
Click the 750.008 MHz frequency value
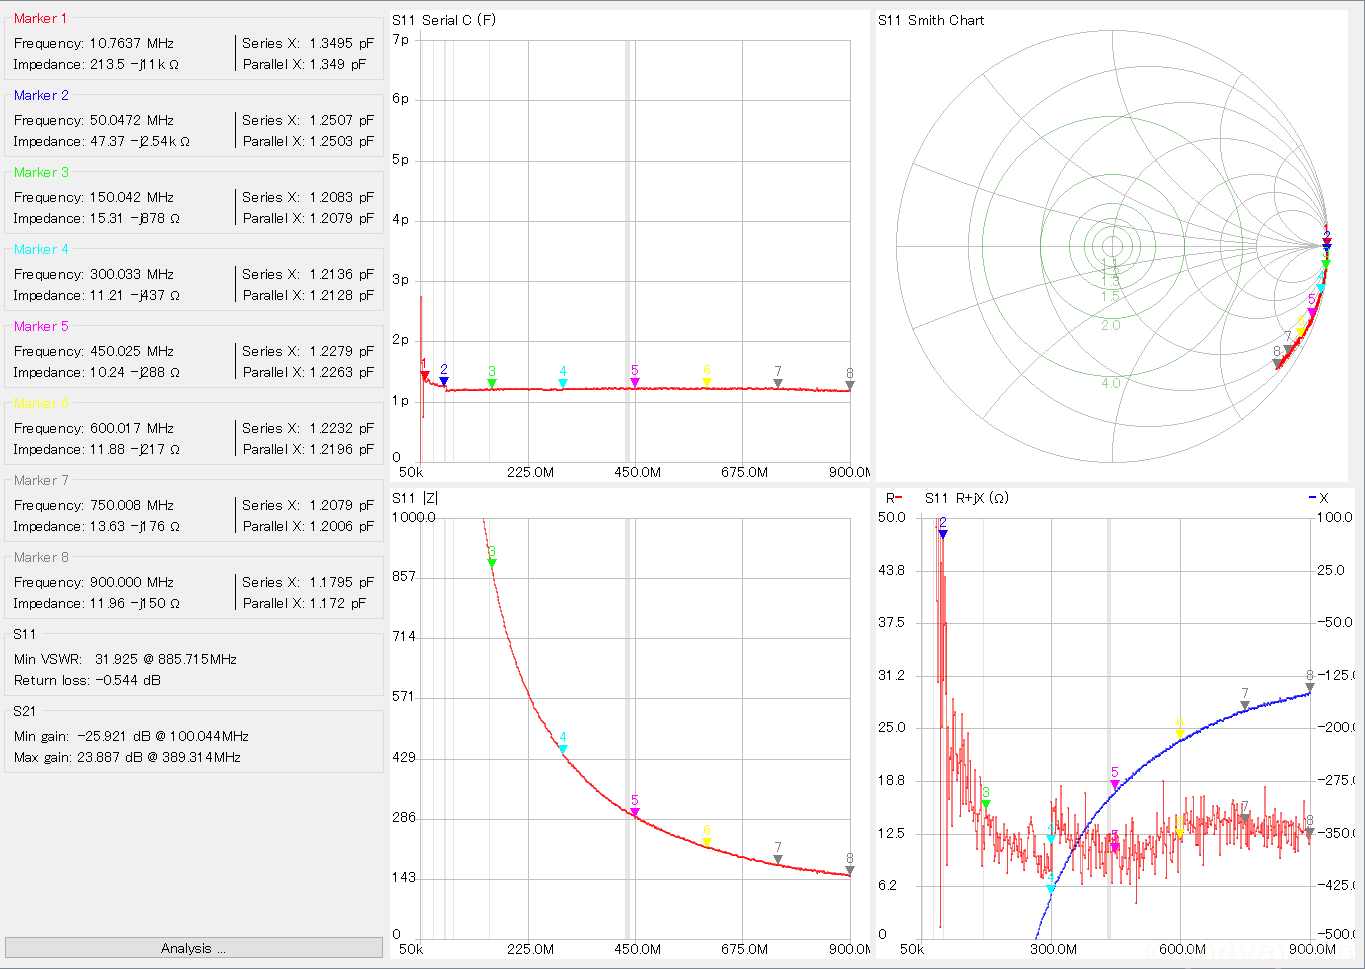(132, 505)
